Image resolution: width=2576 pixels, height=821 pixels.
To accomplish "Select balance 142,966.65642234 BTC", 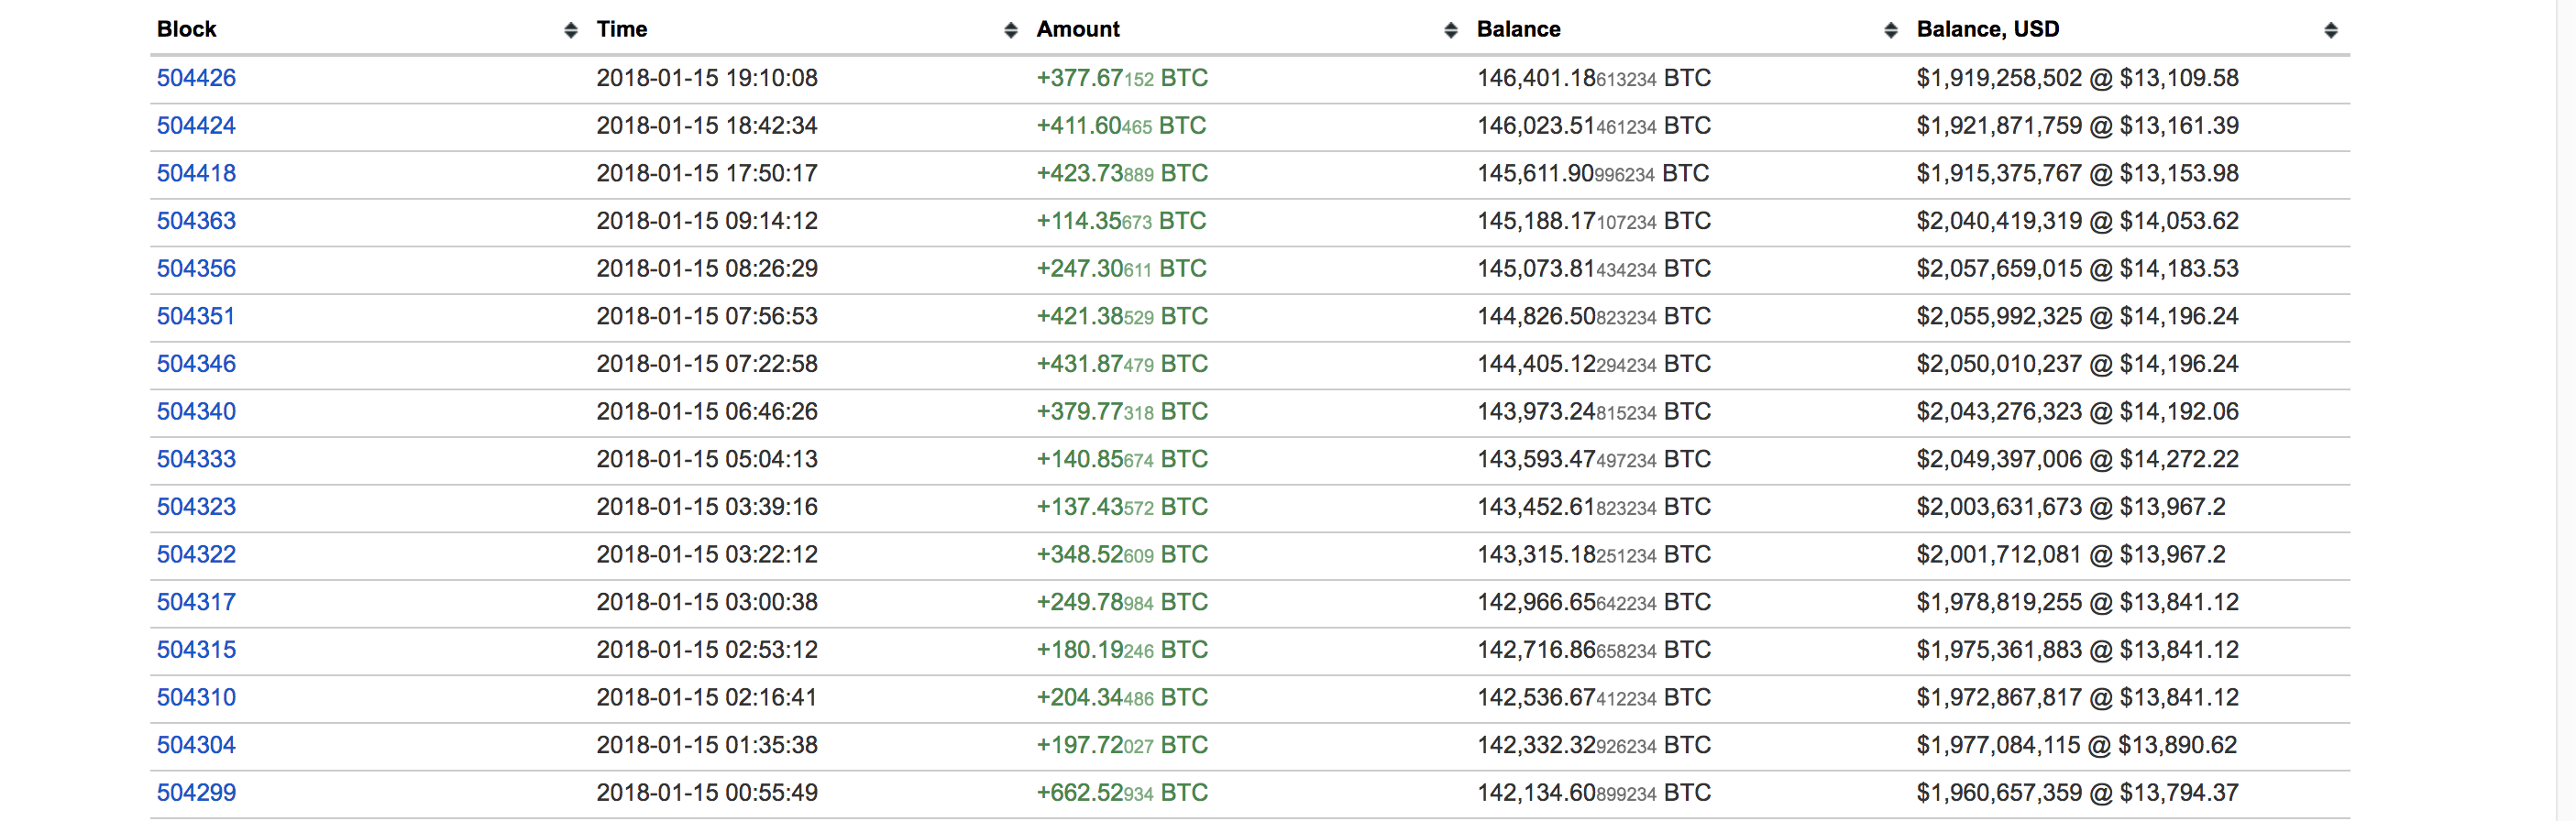I will pyautogui.click(x=1594, y=602).
